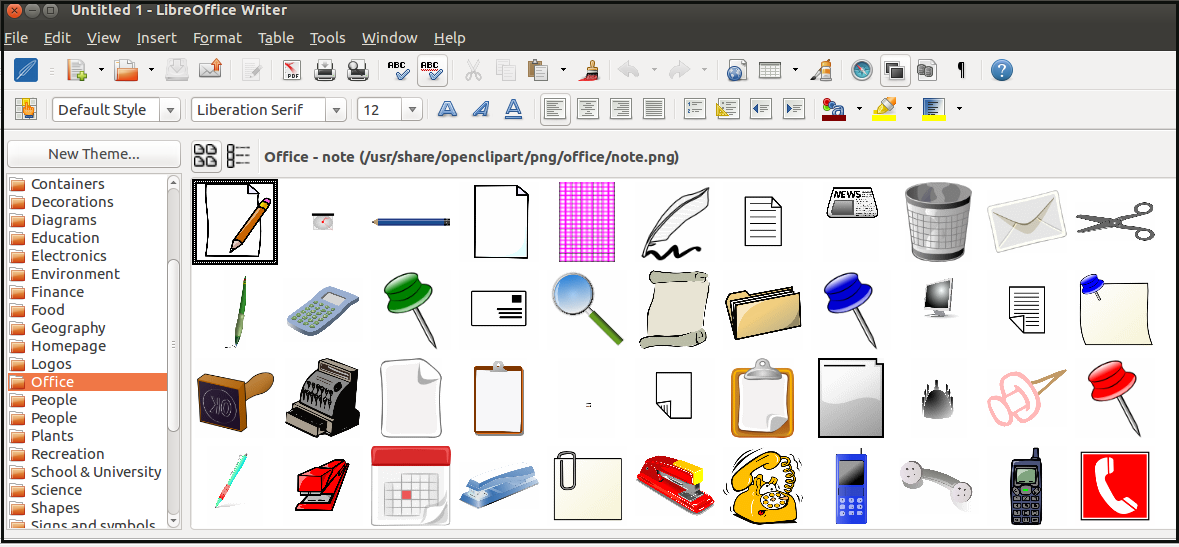The height and width of the screenshot is (547, 1179).
Task: Insert a Hyperlink using globe icon
Action: 736,71
